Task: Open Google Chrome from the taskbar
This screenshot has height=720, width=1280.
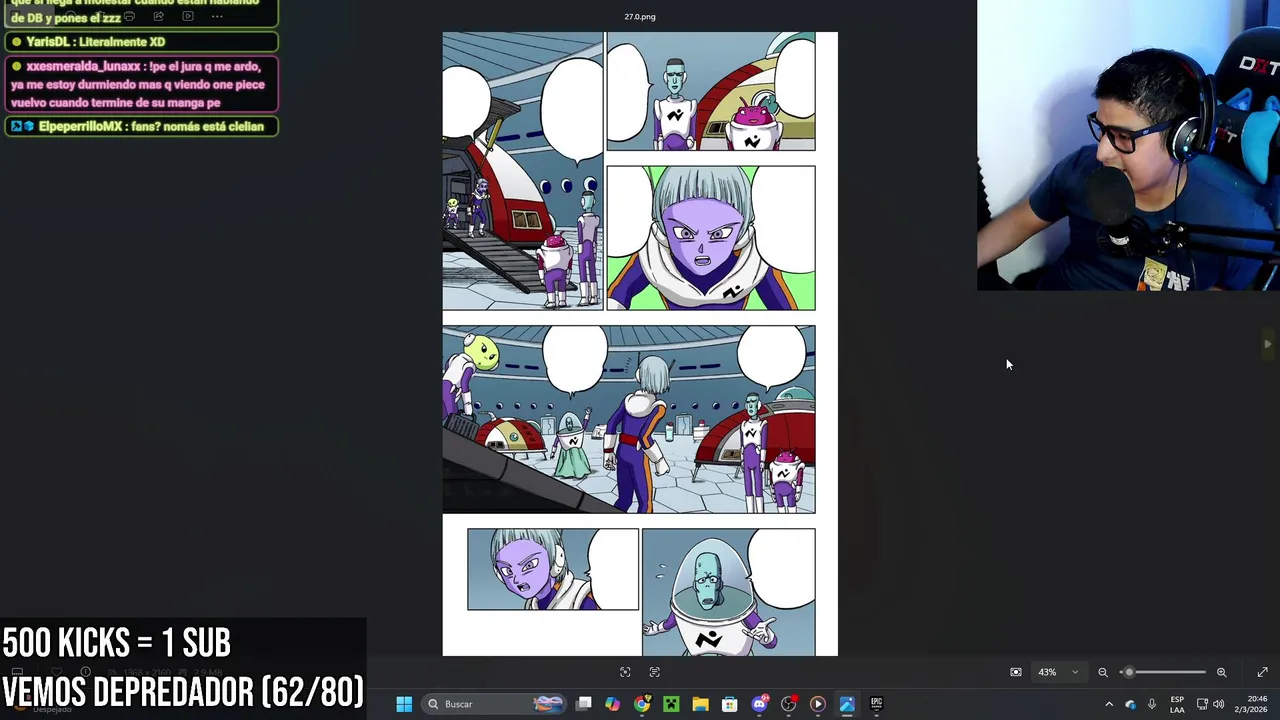Action: pyautogui.click(x=641, y=704)
